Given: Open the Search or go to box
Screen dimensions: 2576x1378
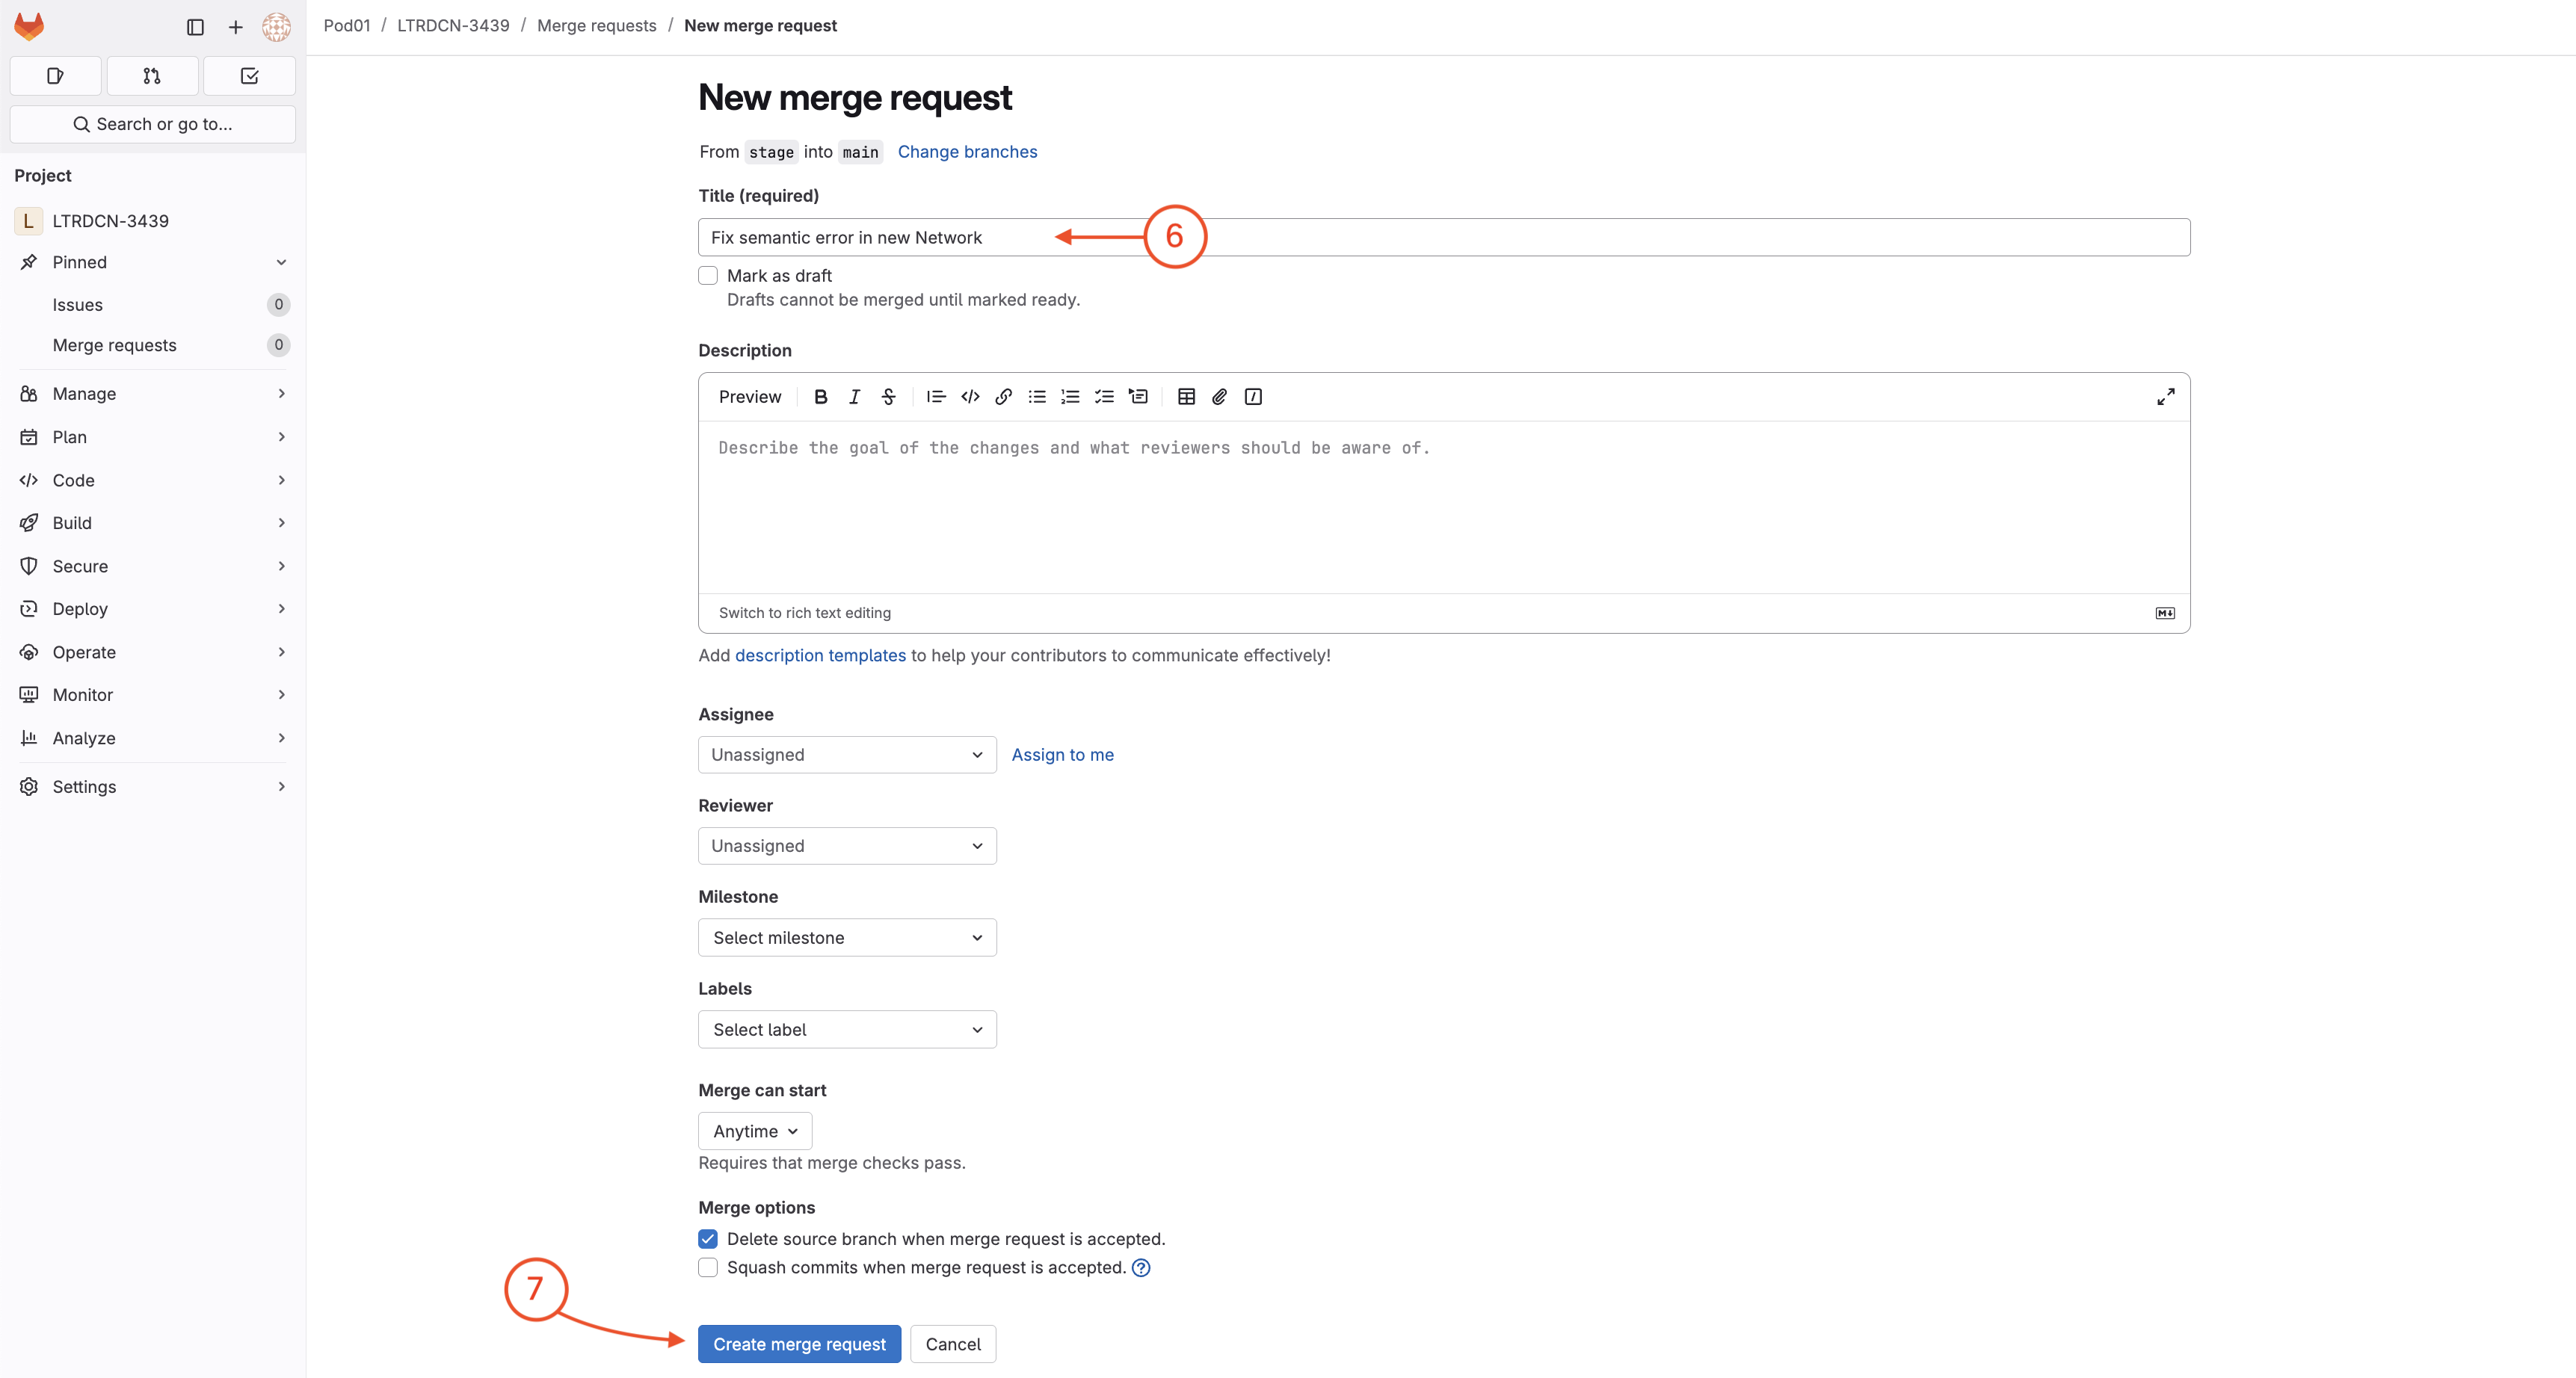Looking at the screenshot, I should click(152, 124).
